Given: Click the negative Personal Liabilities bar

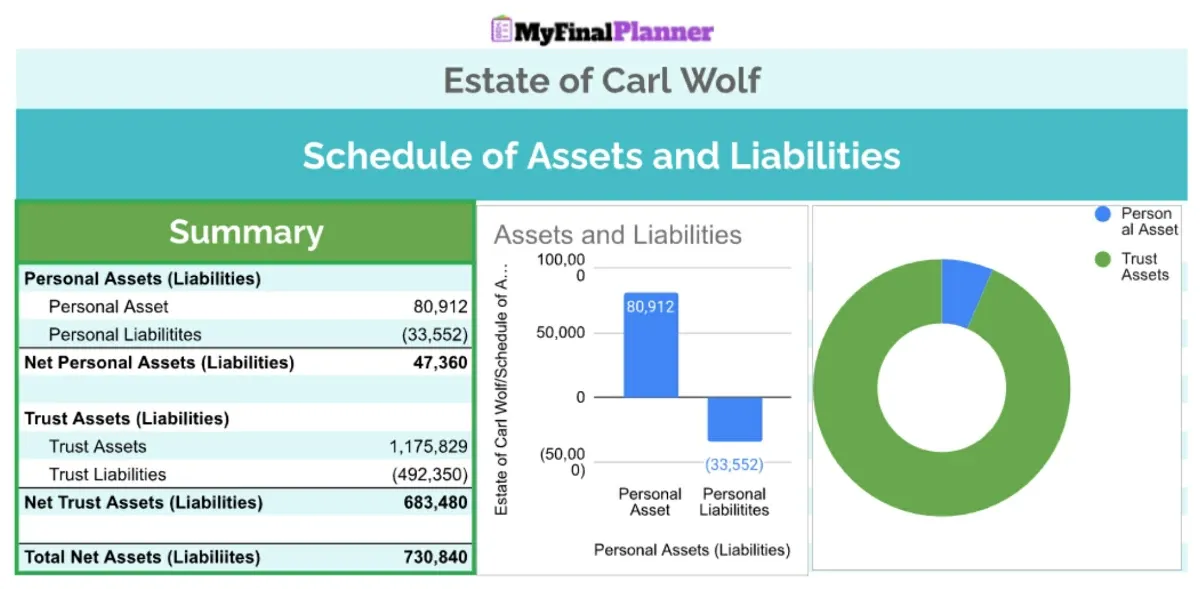Looking at the screenshot, I should [735, 419].
